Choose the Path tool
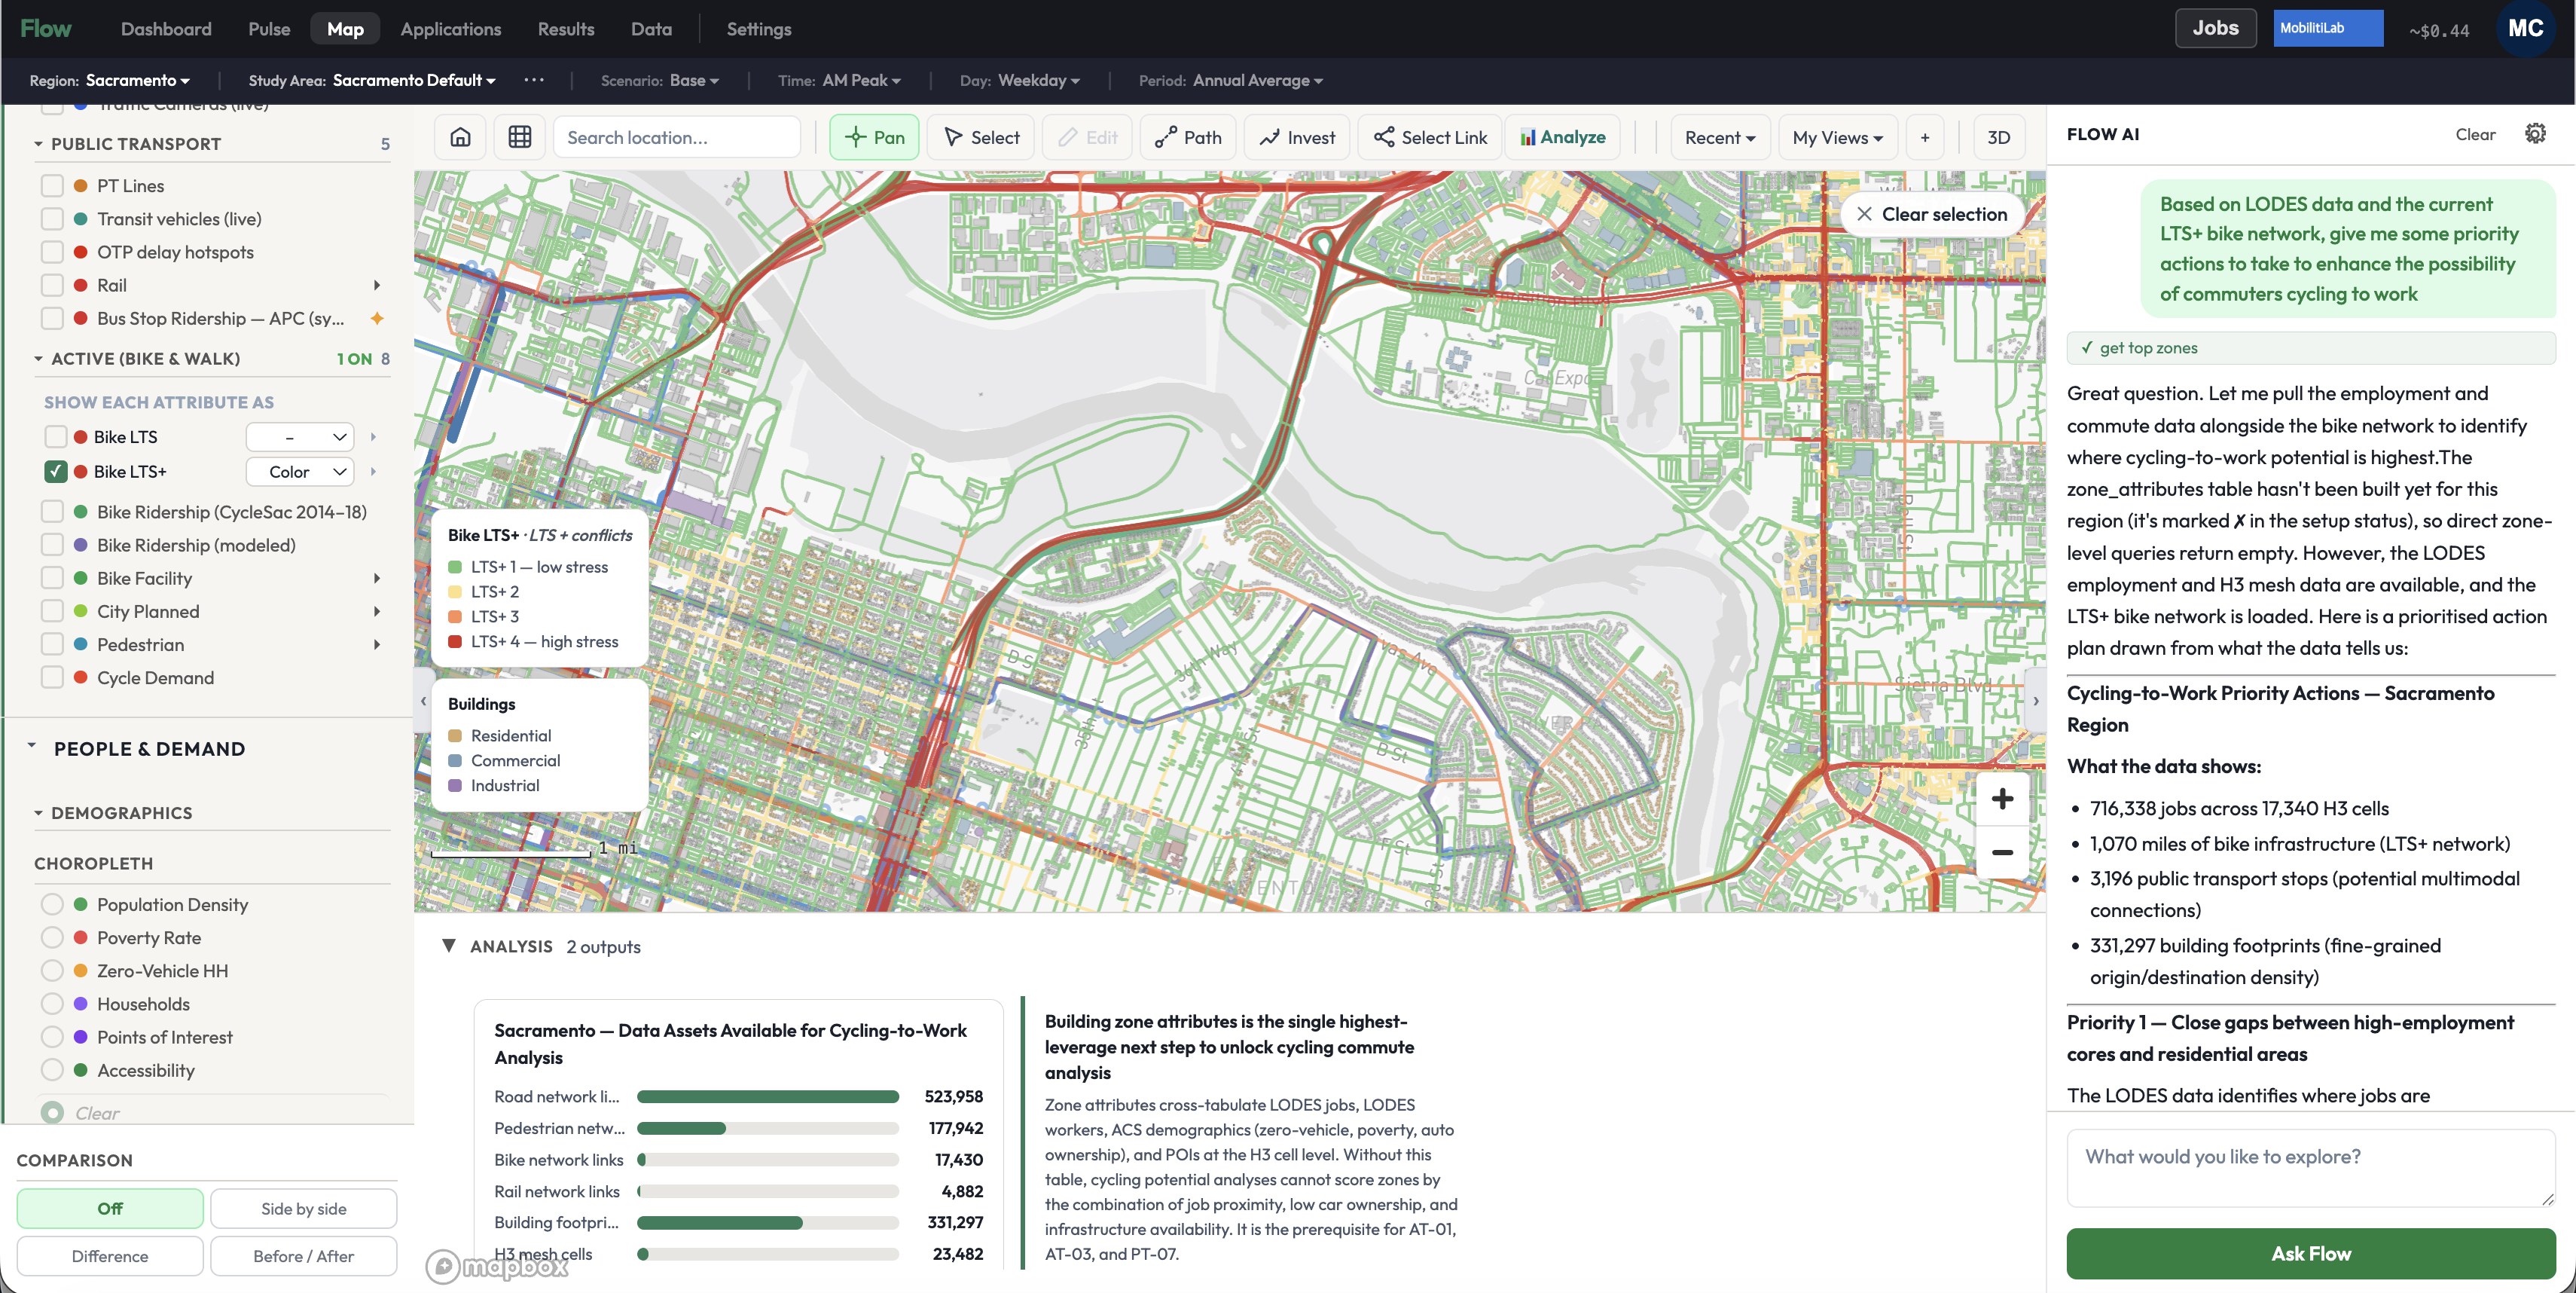 coord(1188,137)
